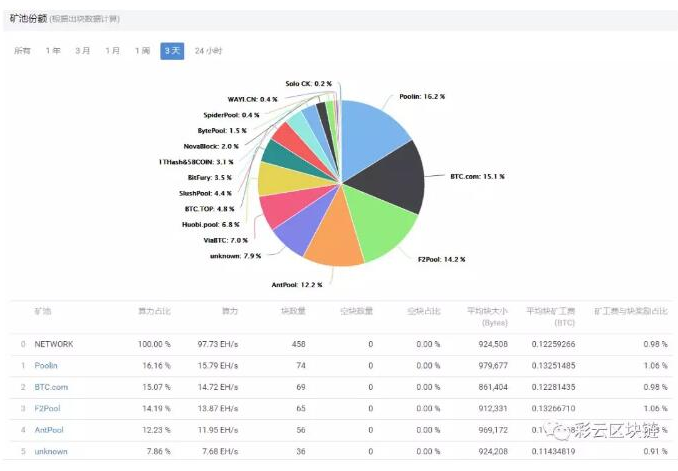Viewport: 678px width, 471px height.
Task: Open the Poolin pool link
Action: [46, 365]
